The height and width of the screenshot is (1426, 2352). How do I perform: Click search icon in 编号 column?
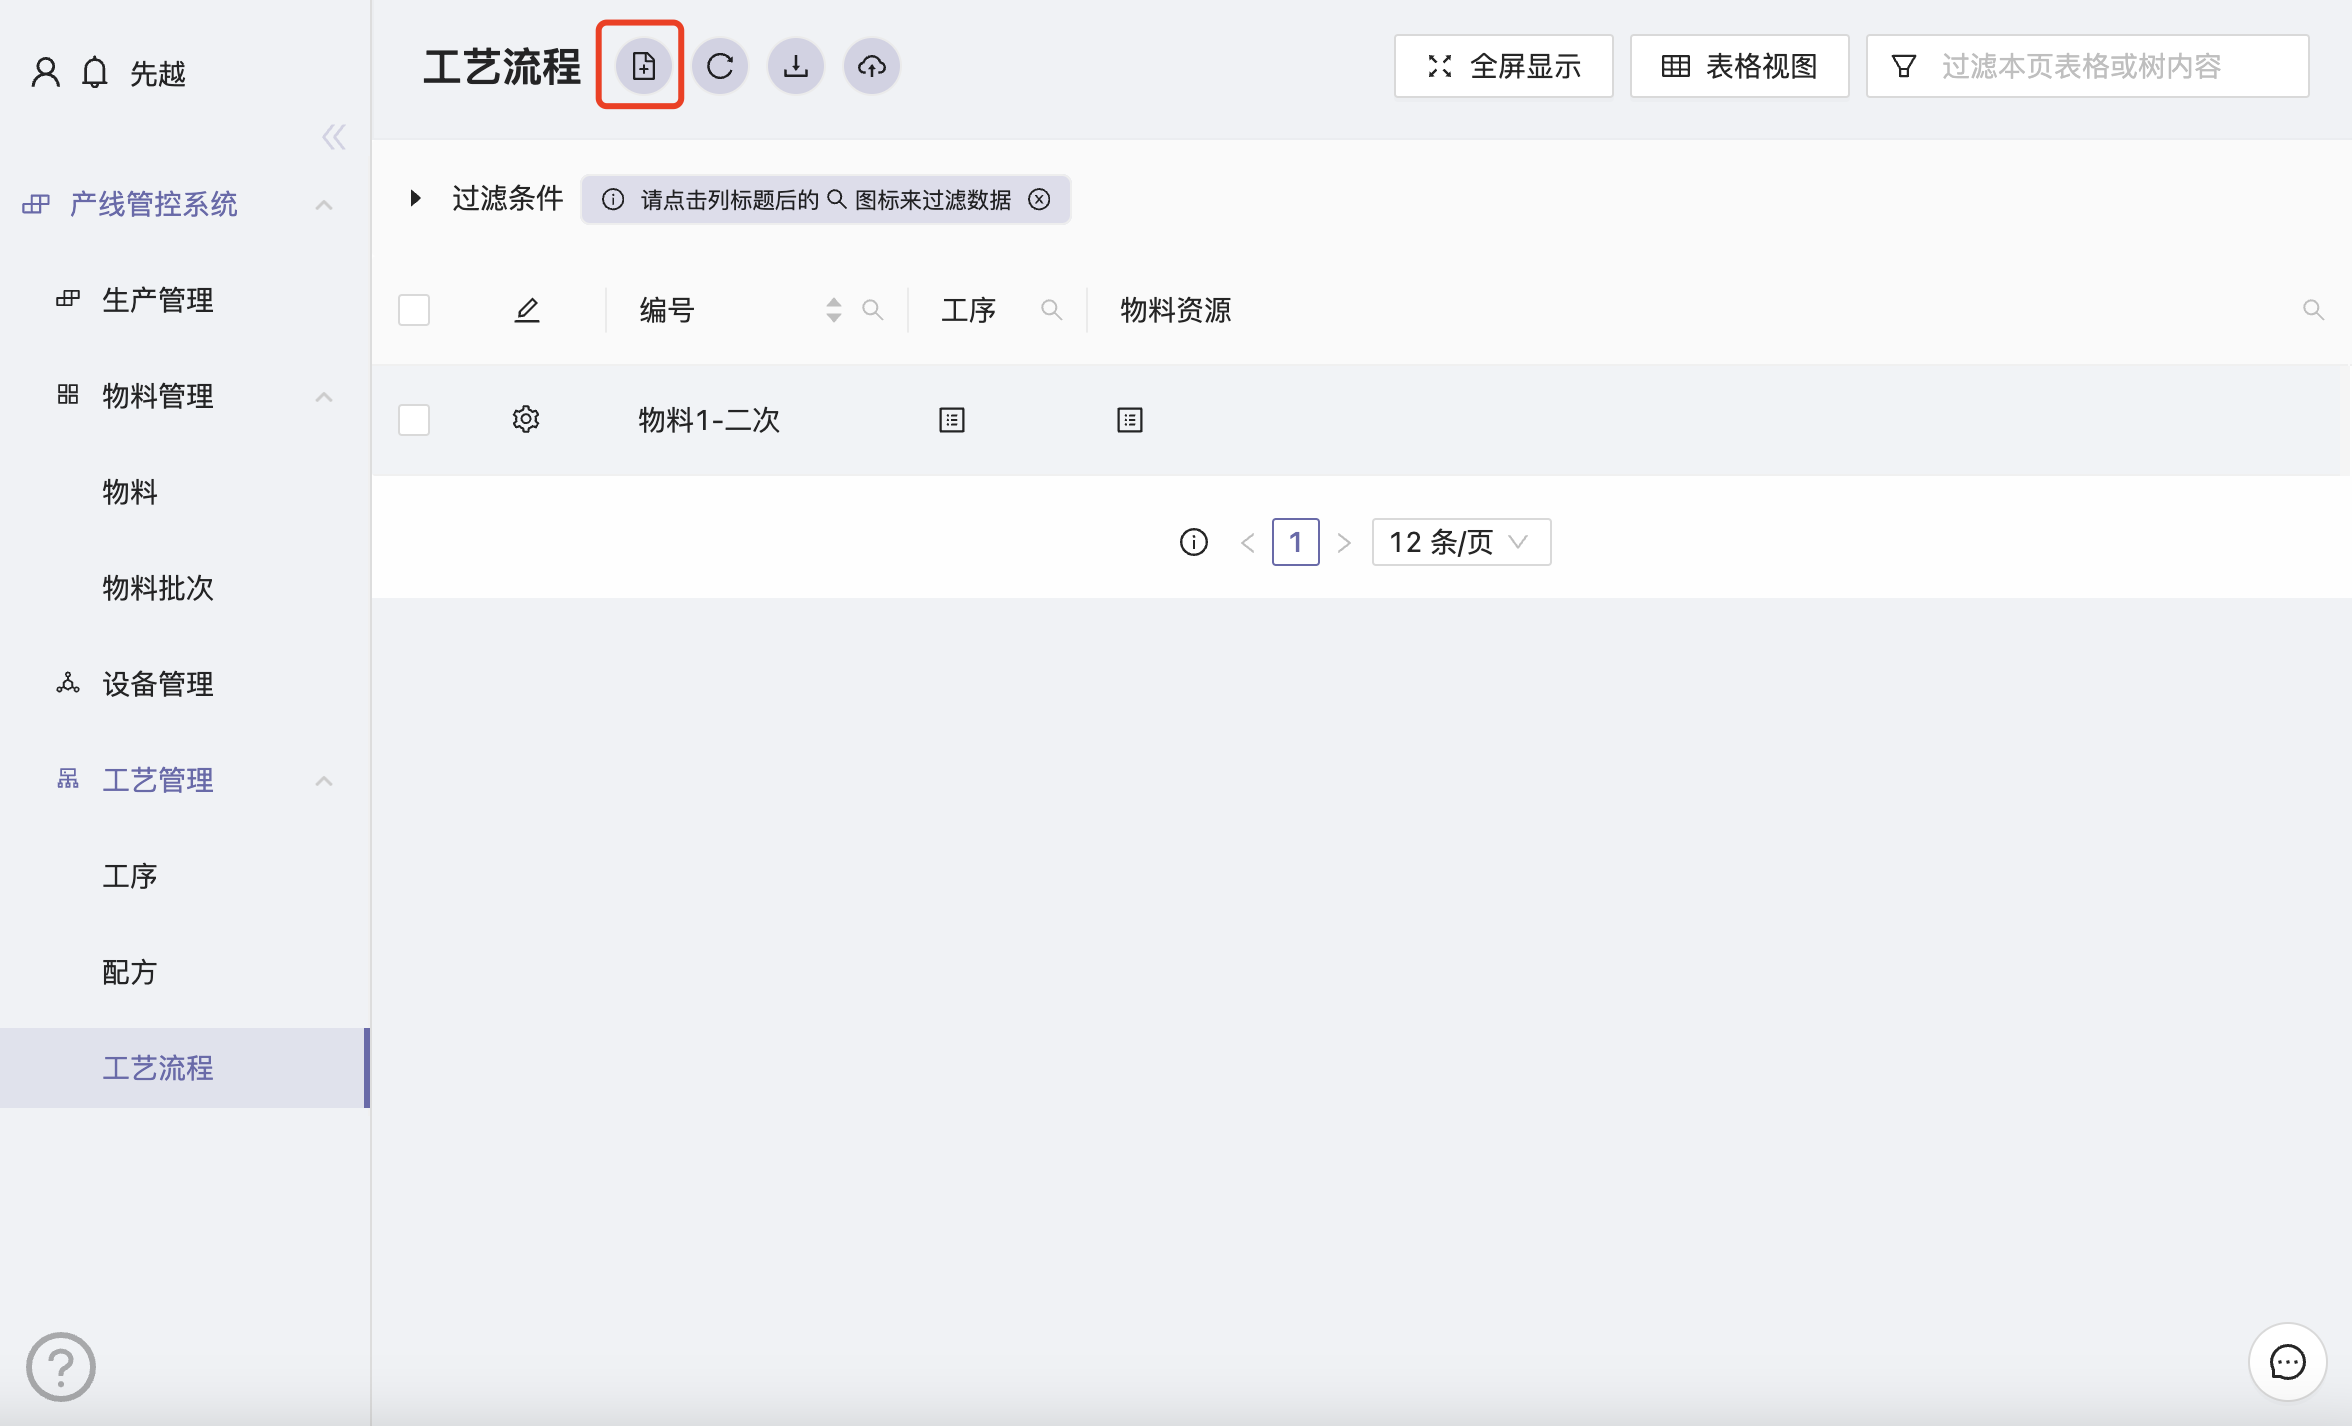coord(873,310)
